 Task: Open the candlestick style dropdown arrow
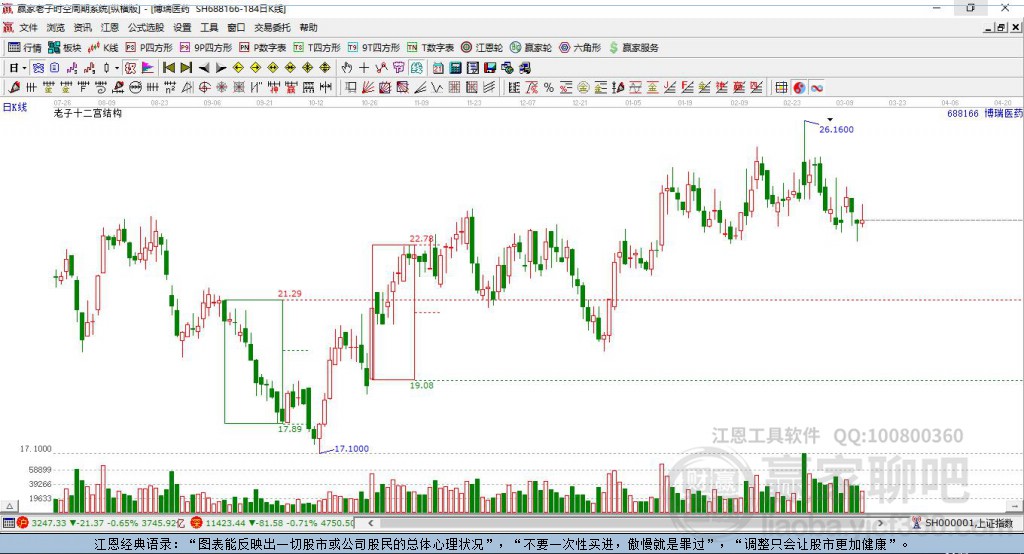pos(117,68)
